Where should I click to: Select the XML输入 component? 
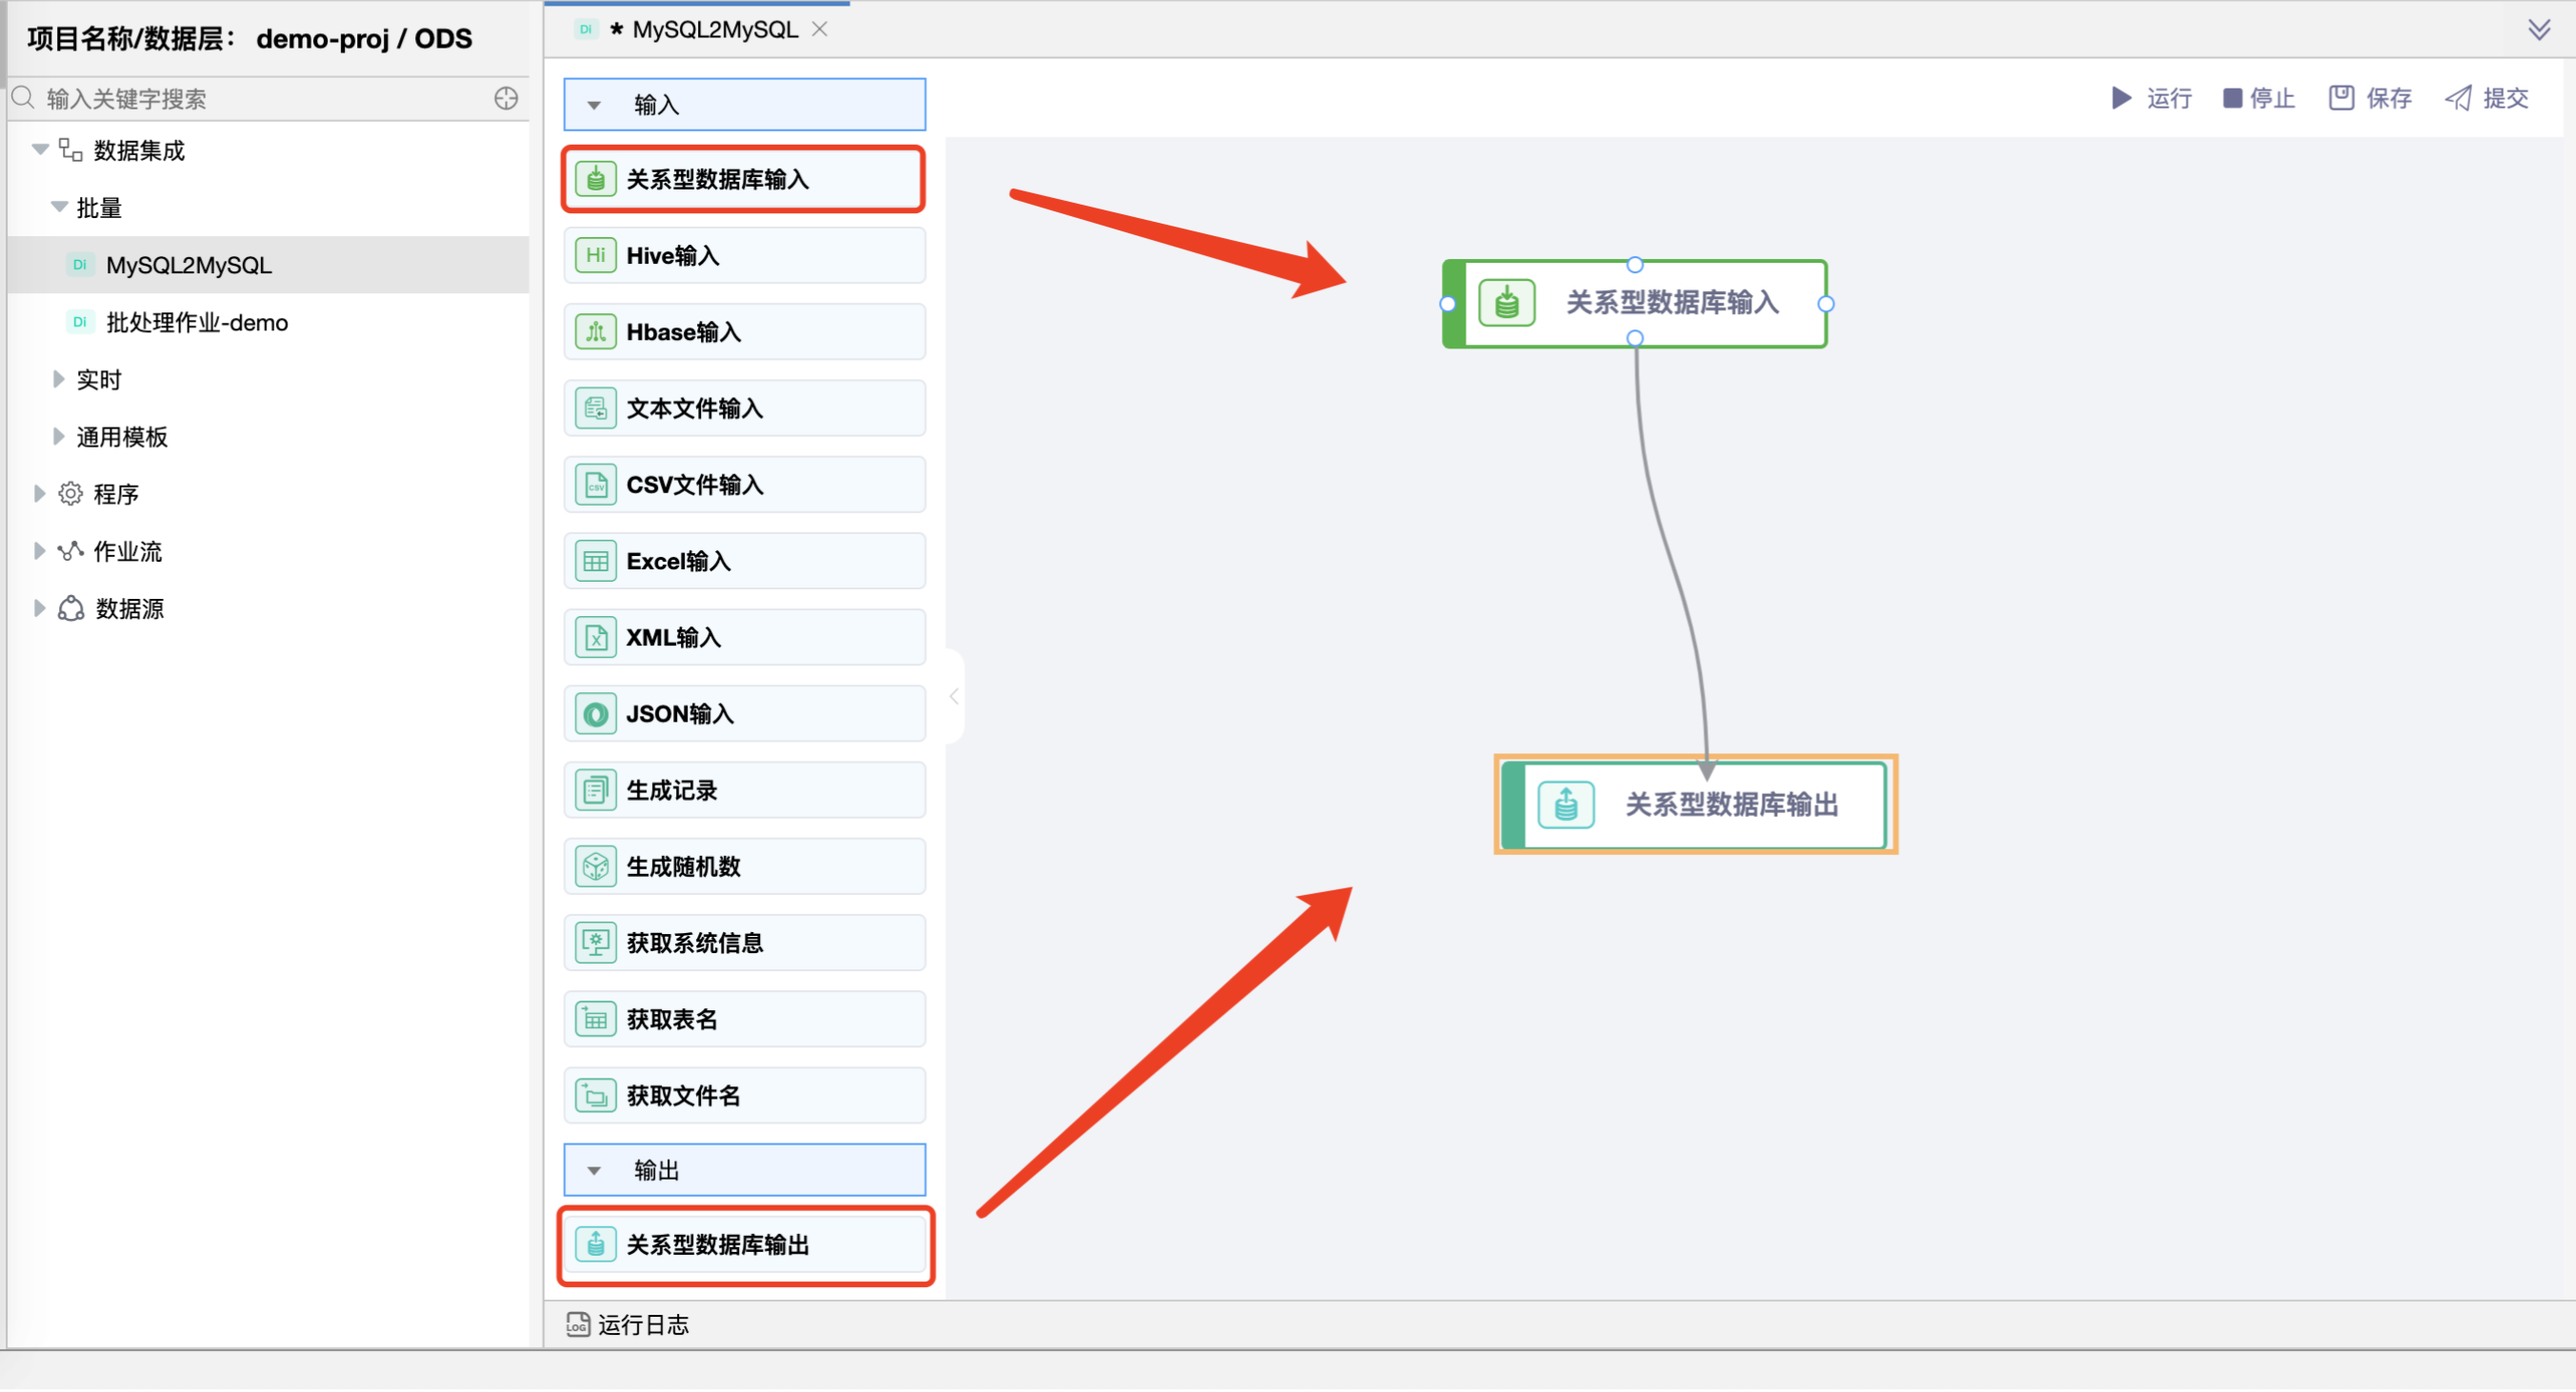tap(743, 637)
